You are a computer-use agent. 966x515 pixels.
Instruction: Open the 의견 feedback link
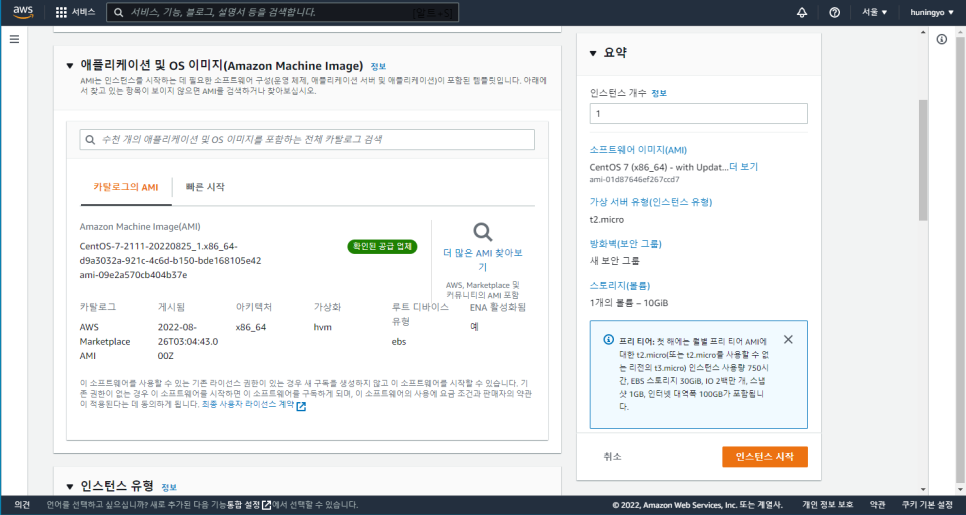pyautogui.click(x=22, y=505)
